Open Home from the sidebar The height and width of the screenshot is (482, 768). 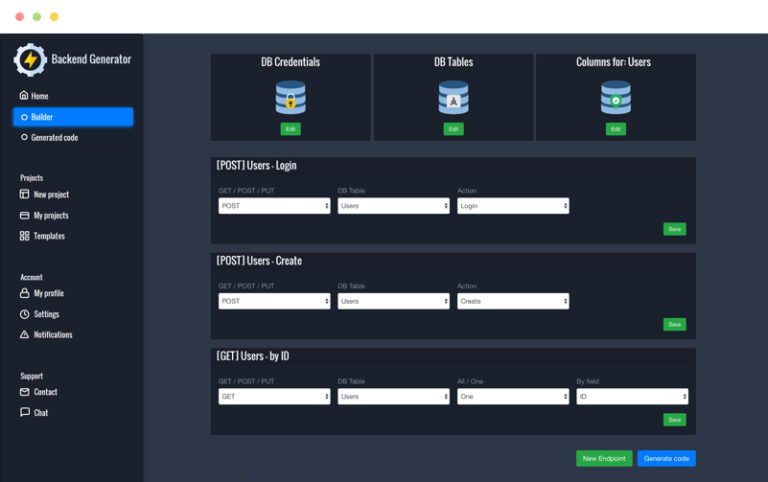pyautogui.click(x=39, y=96)
